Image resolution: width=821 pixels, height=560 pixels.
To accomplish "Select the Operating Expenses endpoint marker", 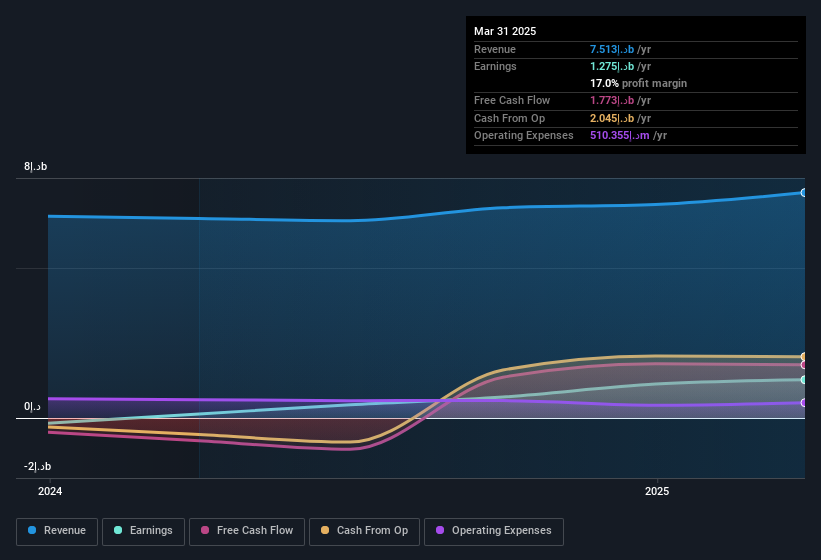I will point(804,402).
